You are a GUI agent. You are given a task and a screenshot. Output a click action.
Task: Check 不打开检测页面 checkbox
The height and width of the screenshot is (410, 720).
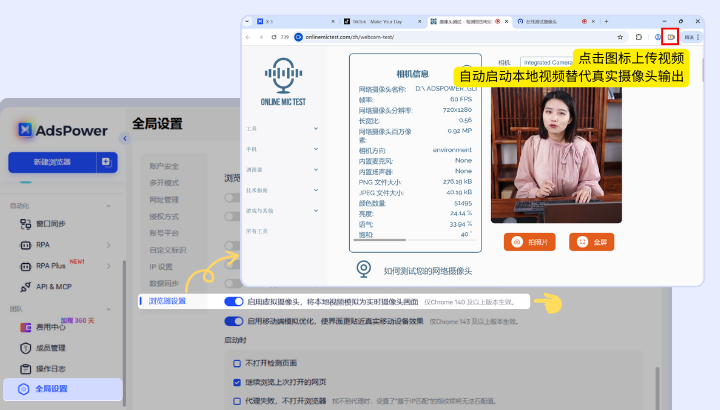point(237,363)
